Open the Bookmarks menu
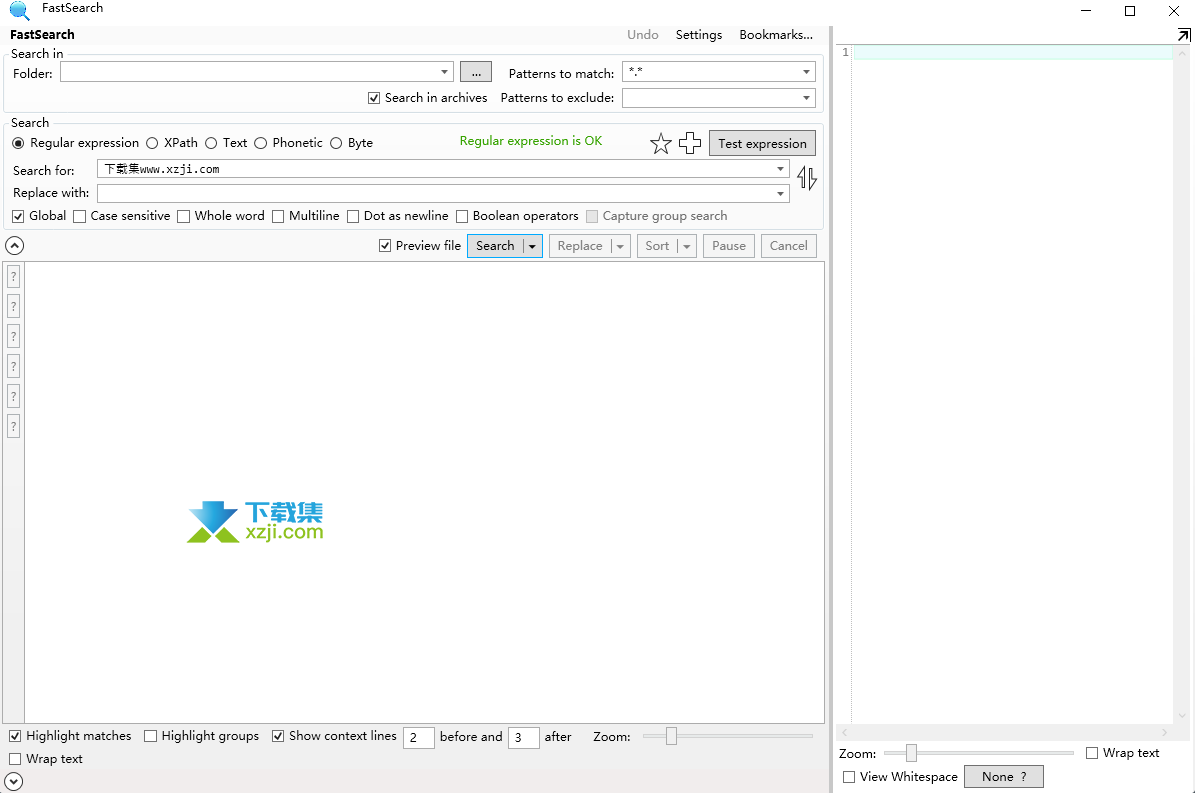The height and width of the screenshot is (793, 1195). (x=776, y=34)
